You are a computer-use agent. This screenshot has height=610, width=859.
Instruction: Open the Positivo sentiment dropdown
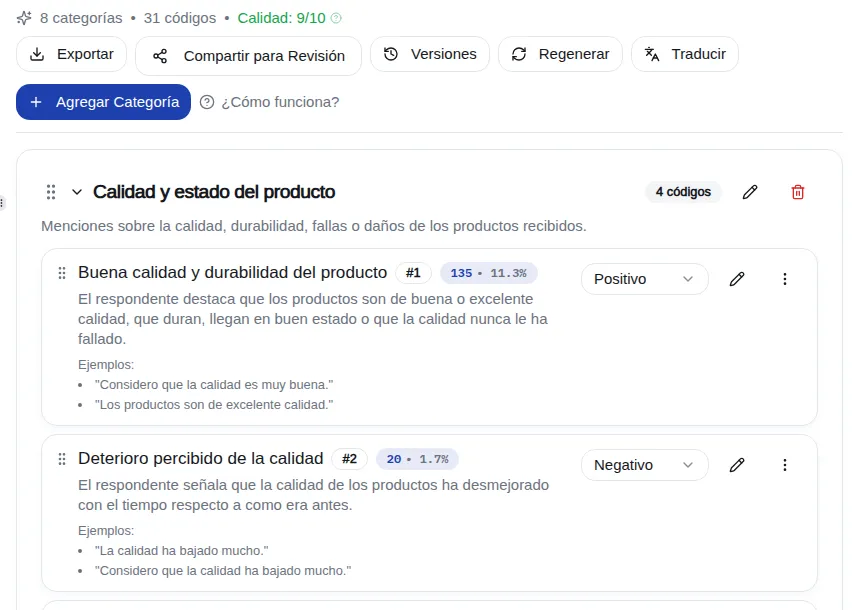pyautogui.click(x=644, y=279)
